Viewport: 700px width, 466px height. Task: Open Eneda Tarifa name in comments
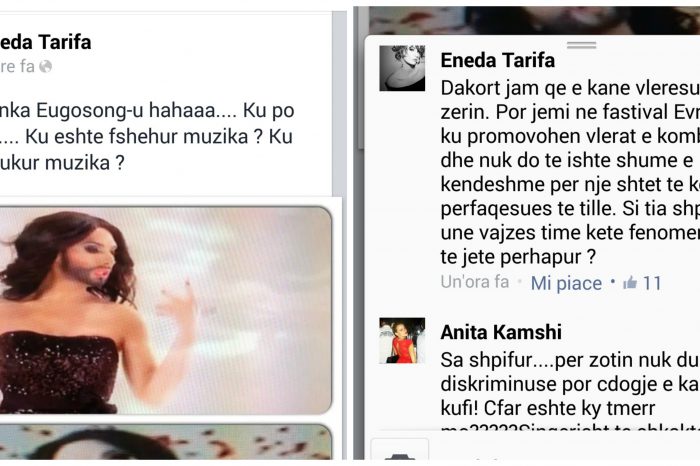point(497,60)
